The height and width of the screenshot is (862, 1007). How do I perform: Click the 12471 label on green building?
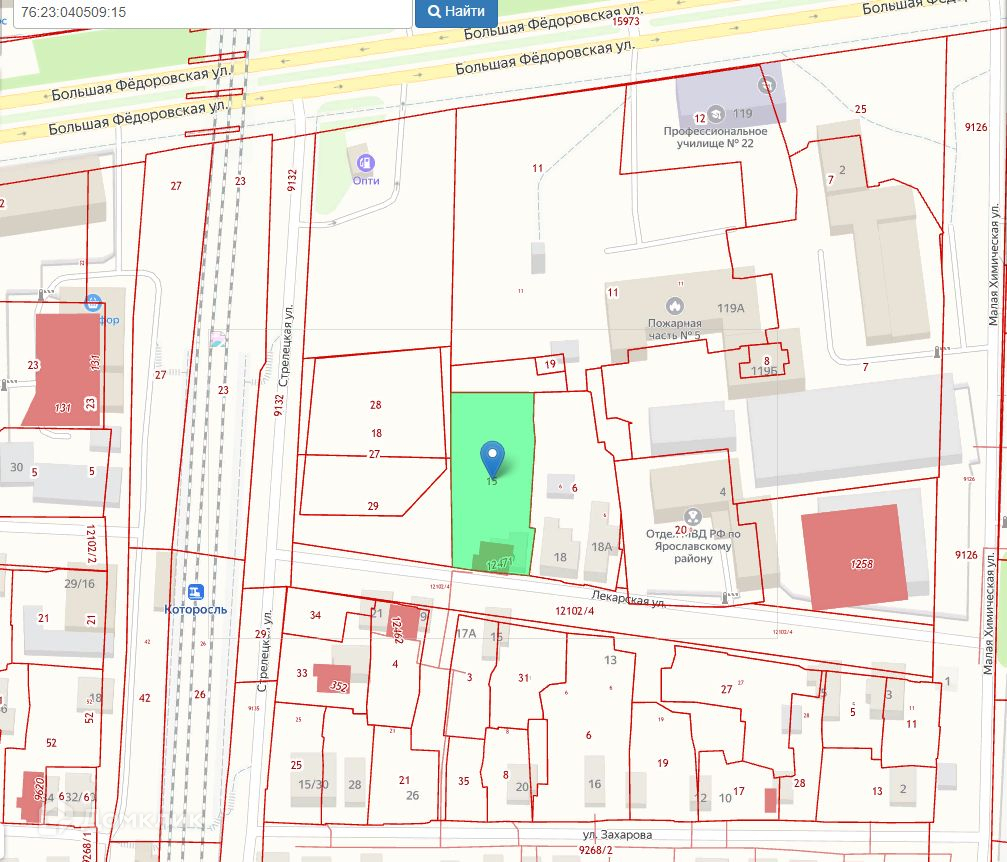(x=500, y=564)
